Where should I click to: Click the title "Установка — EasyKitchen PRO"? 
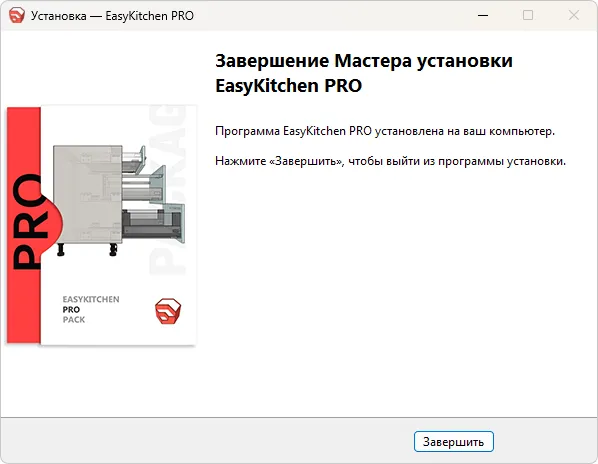click(112, 16)
